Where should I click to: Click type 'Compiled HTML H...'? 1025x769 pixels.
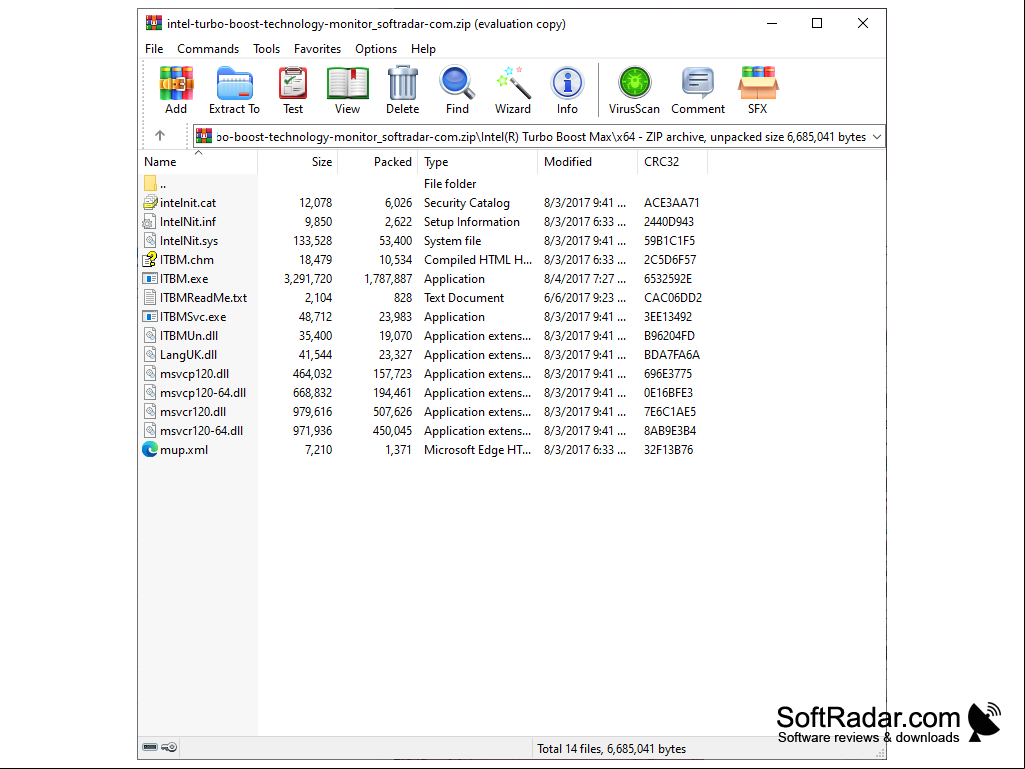click(x=478, y=260)
